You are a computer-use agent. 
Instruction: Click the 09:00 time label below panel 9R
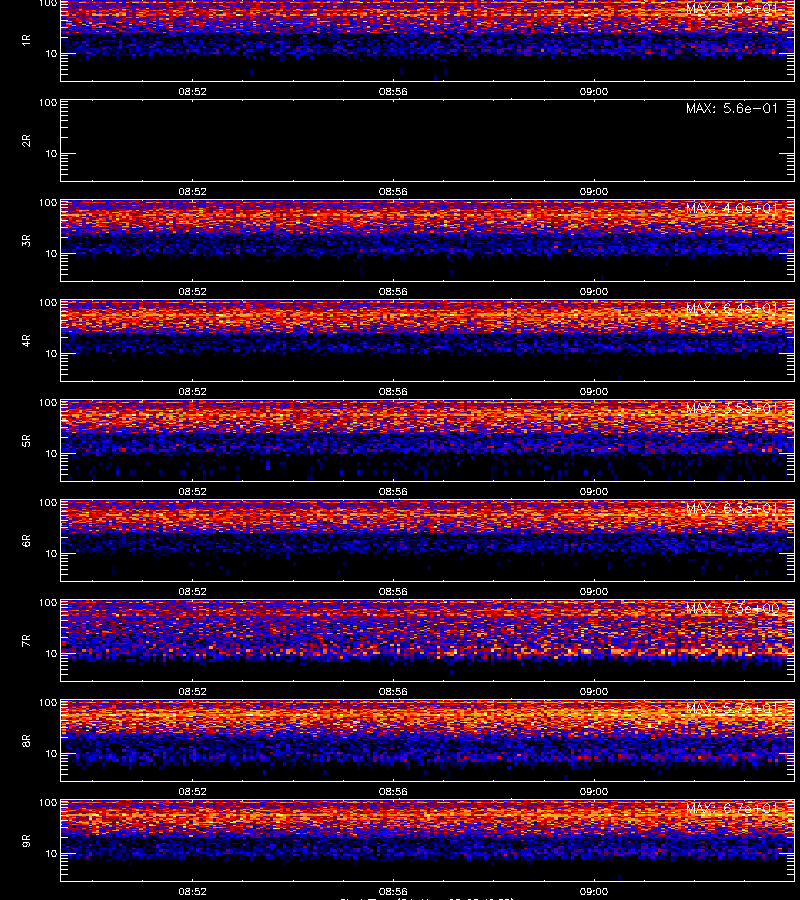594,892
